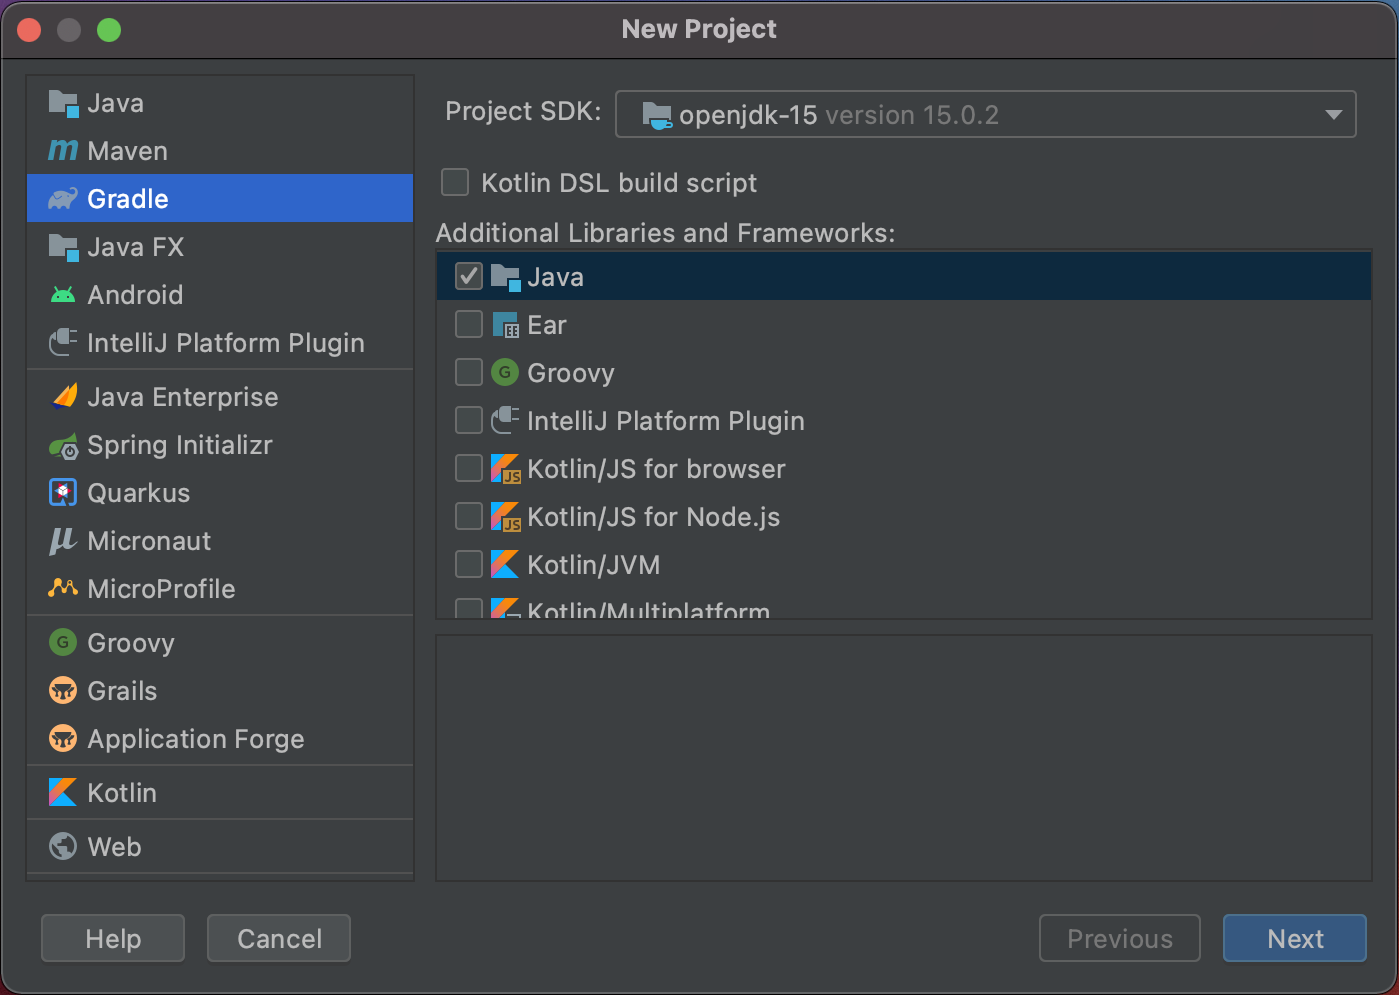Viewport: 1399px width, 995px height.
Task: Click the MicroProfile icon
Action: click(63, 589)
